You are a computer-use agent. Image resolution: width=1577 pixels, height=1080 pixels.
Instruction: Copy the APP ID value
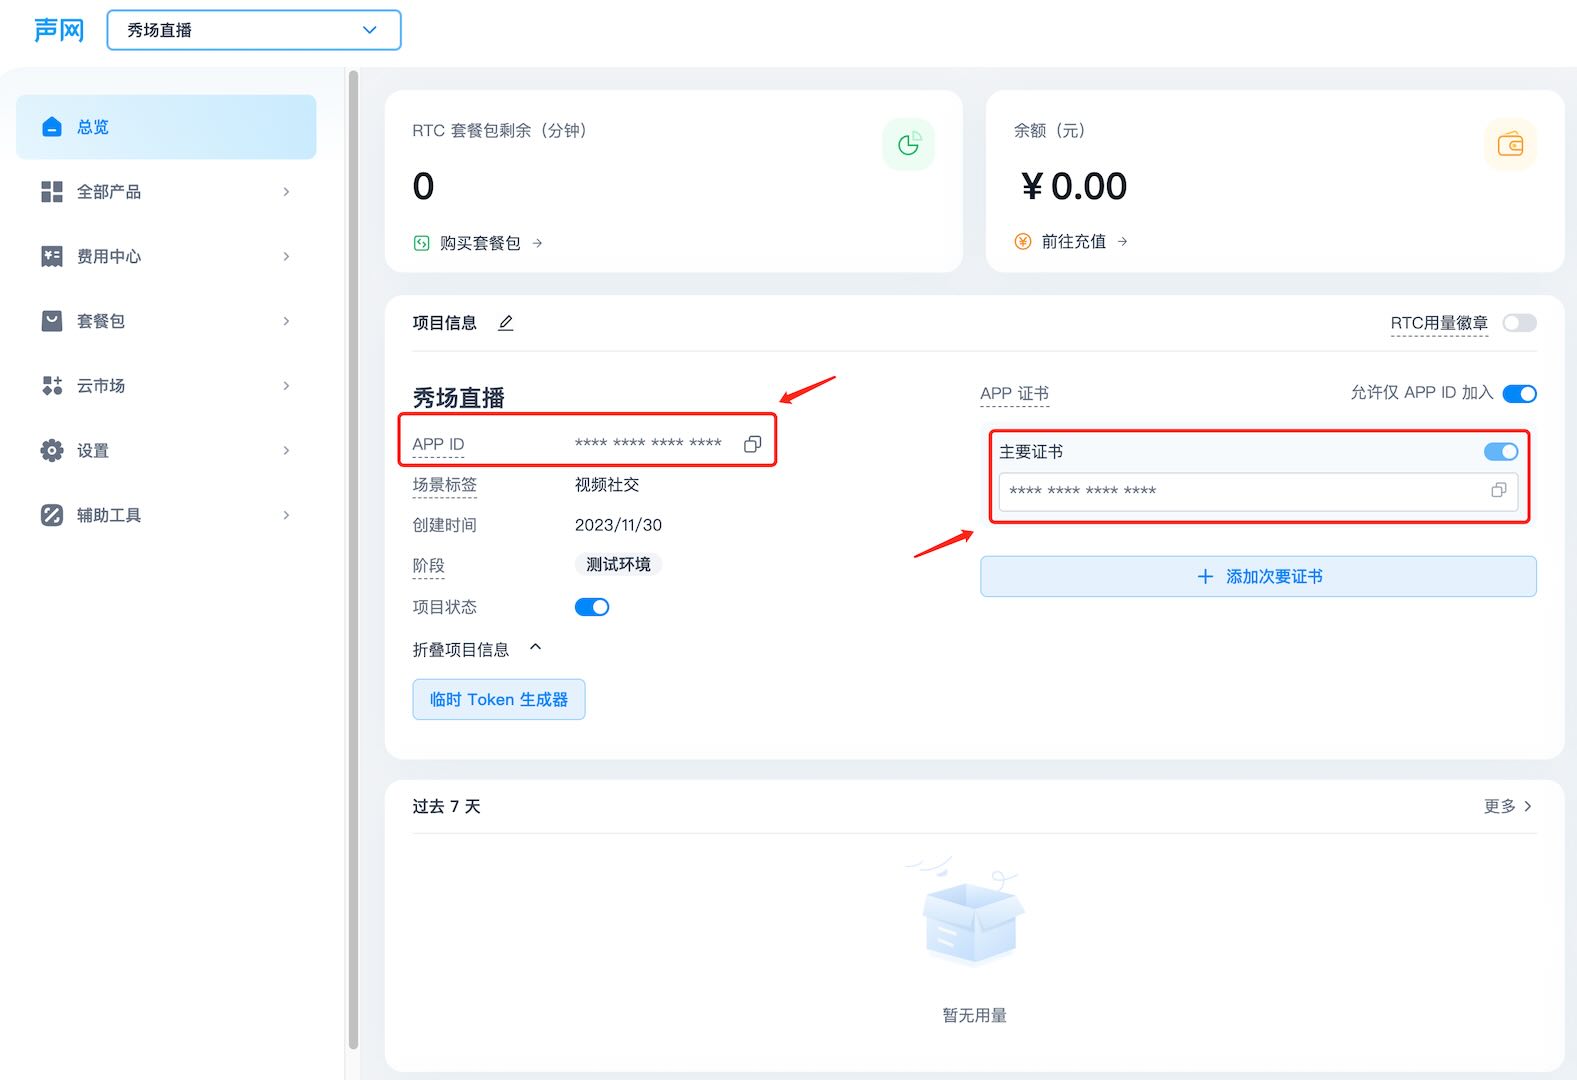752,444
